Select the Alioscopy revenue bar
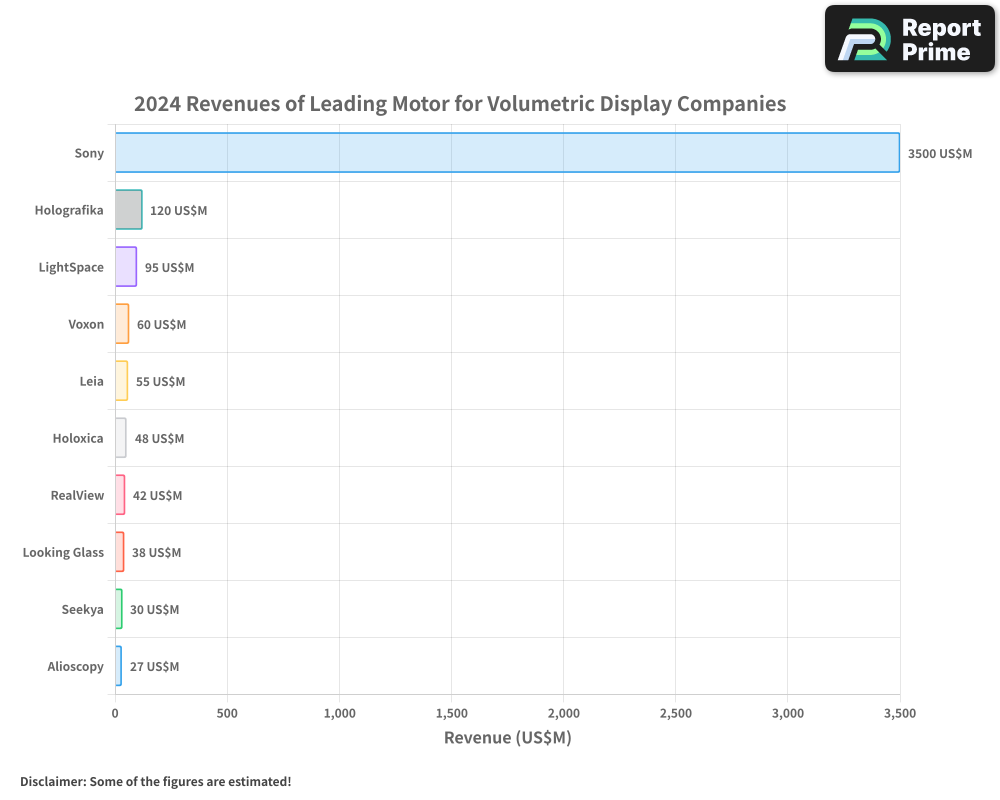Screen dimensions: 1000x800 click(117, 666)
